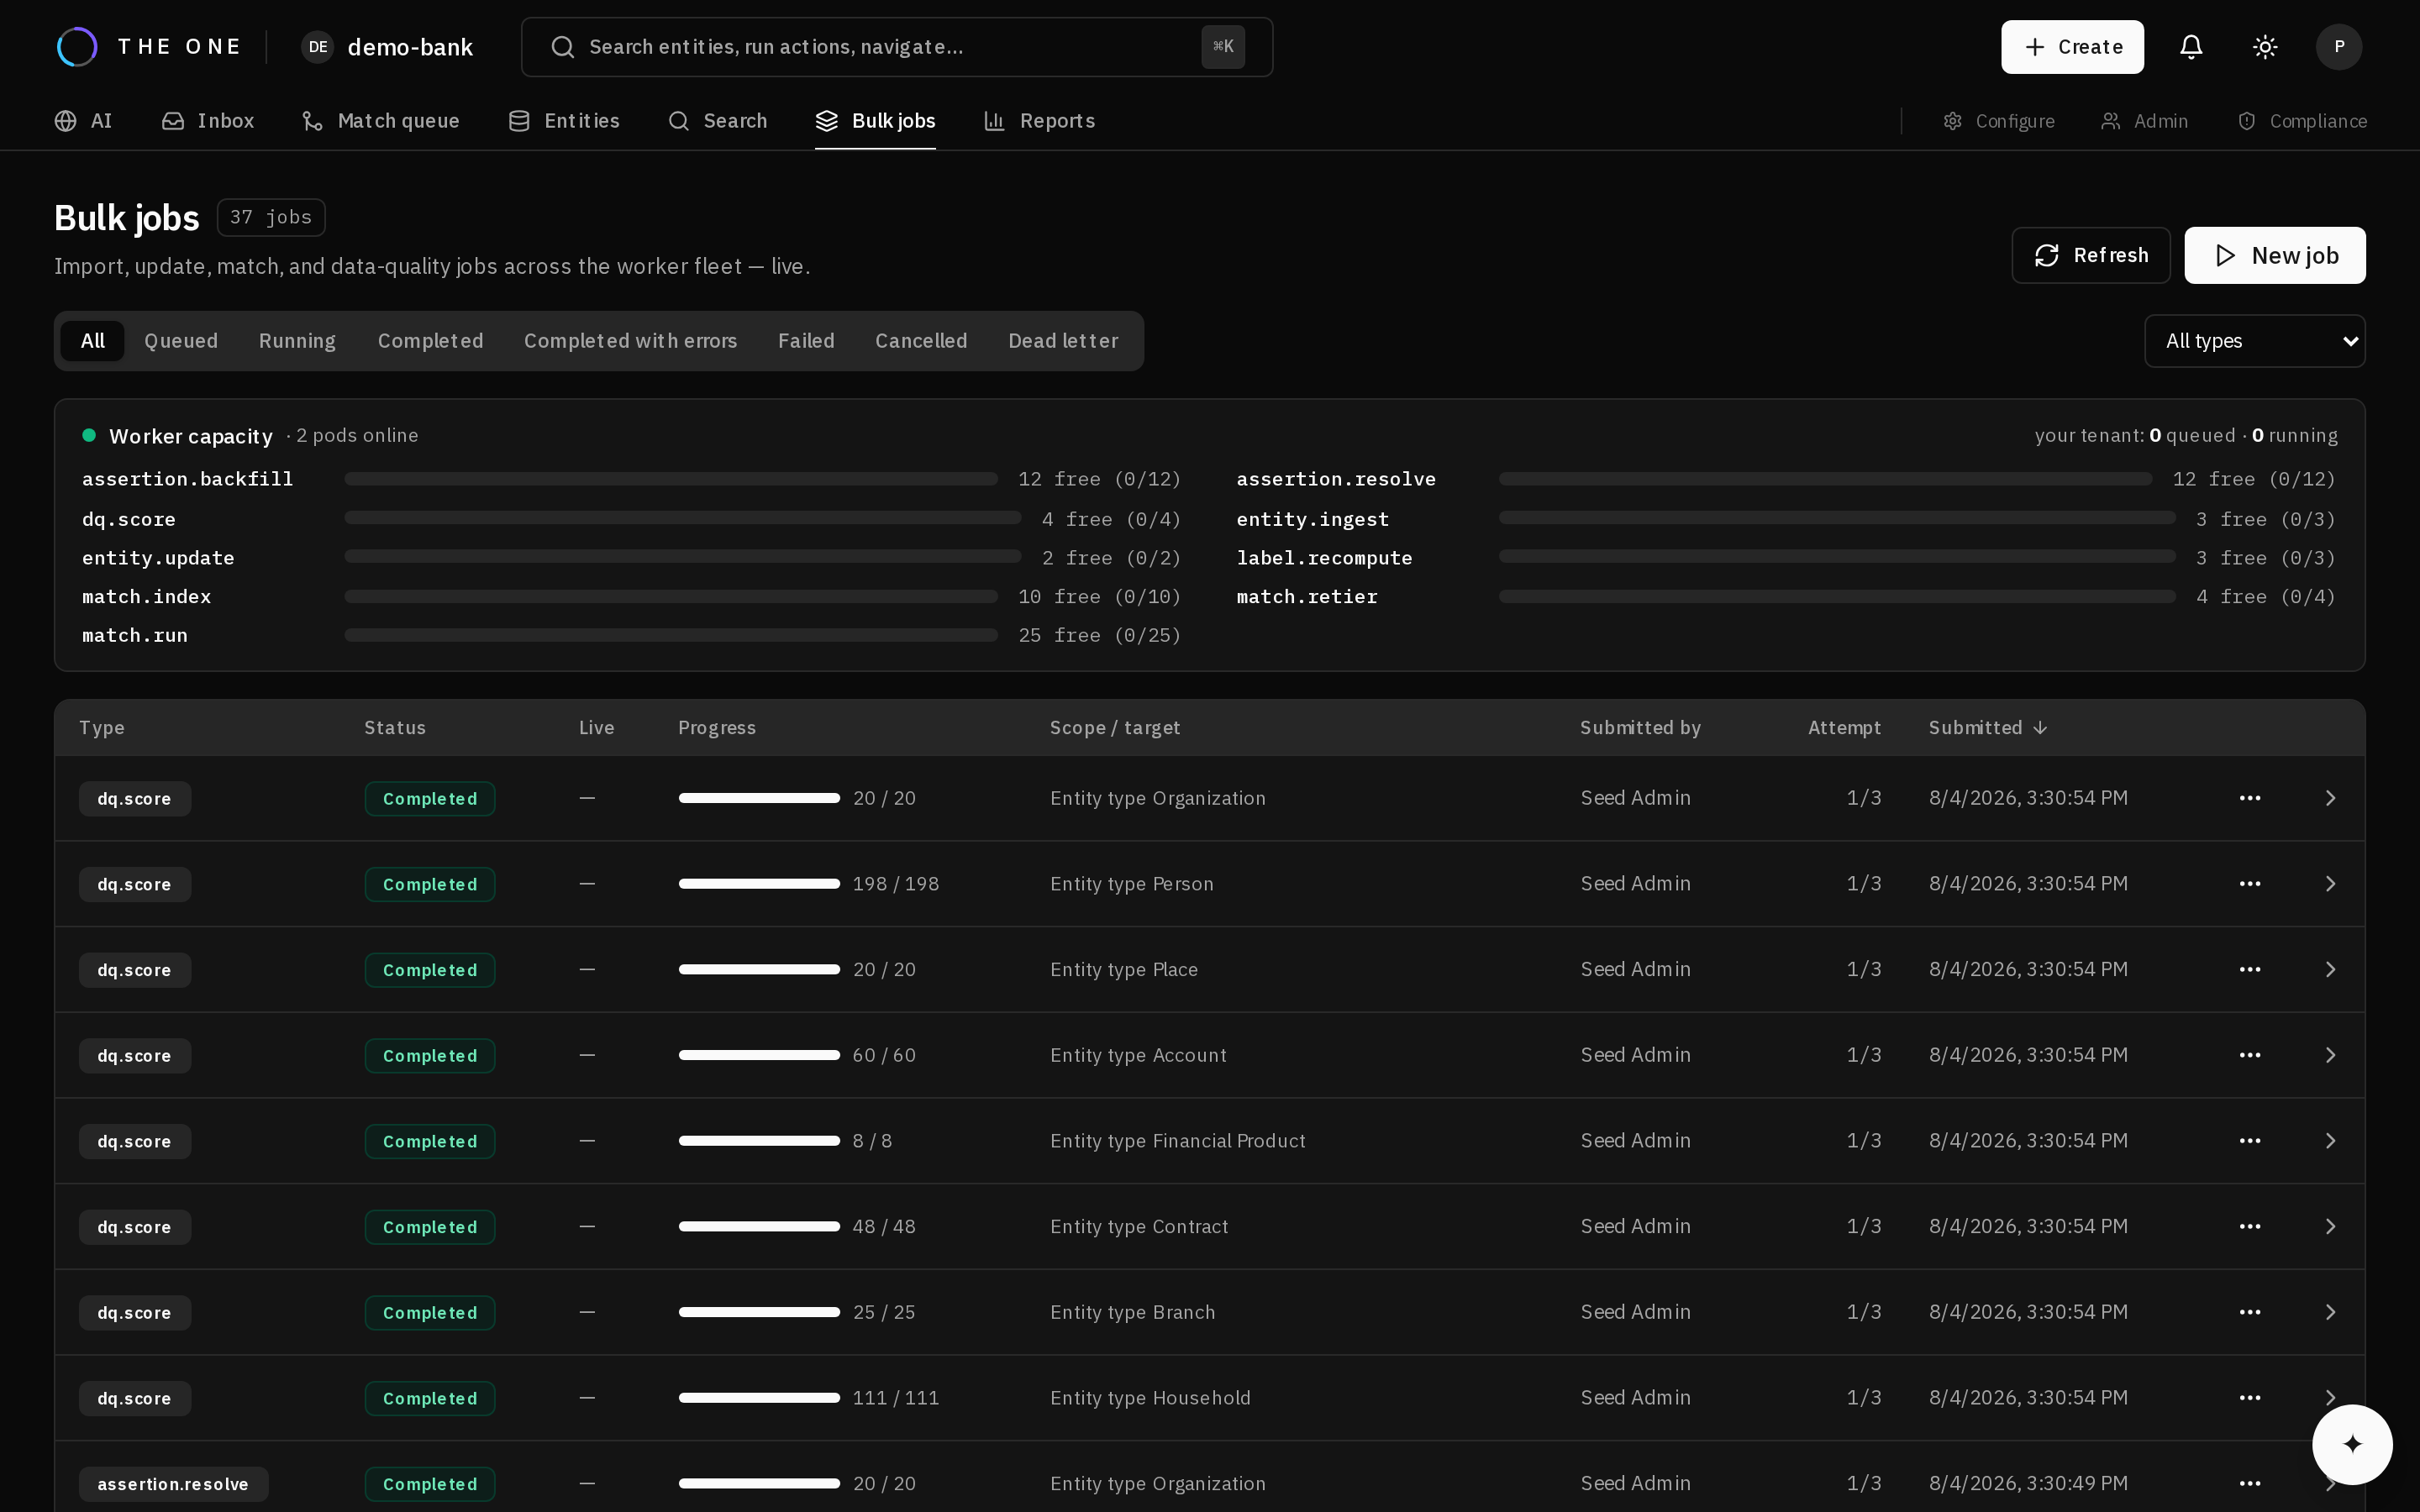Click Refresh button
This screenshot has height=1512, width=2420.
2091,255
